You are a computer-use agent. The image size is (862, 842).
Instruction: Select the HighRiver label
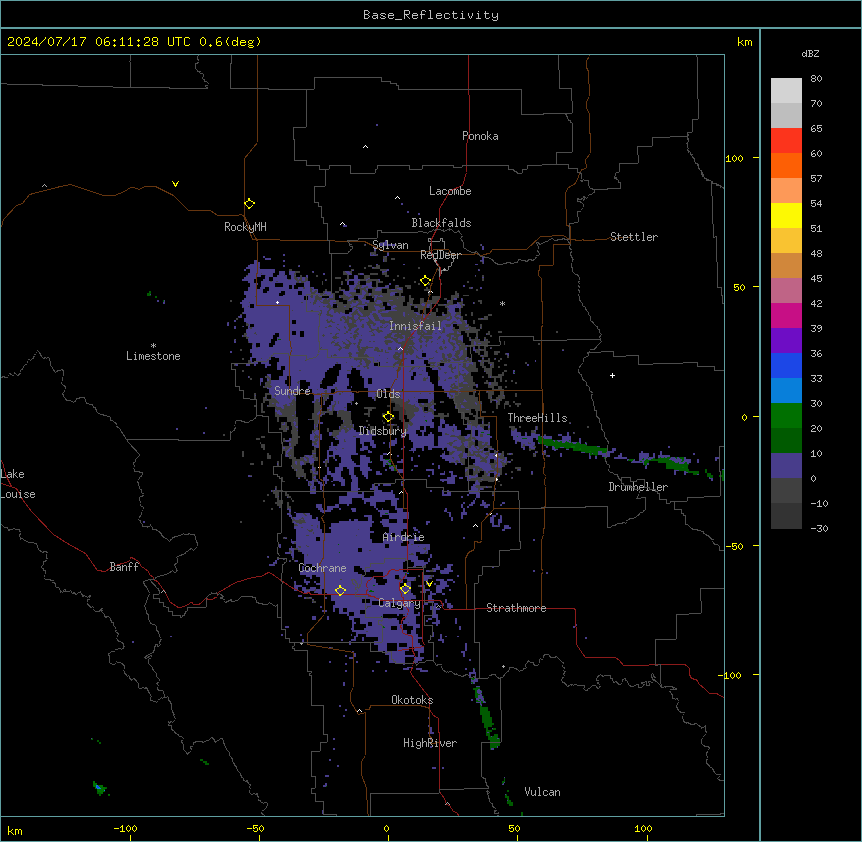tap(430, 743)
